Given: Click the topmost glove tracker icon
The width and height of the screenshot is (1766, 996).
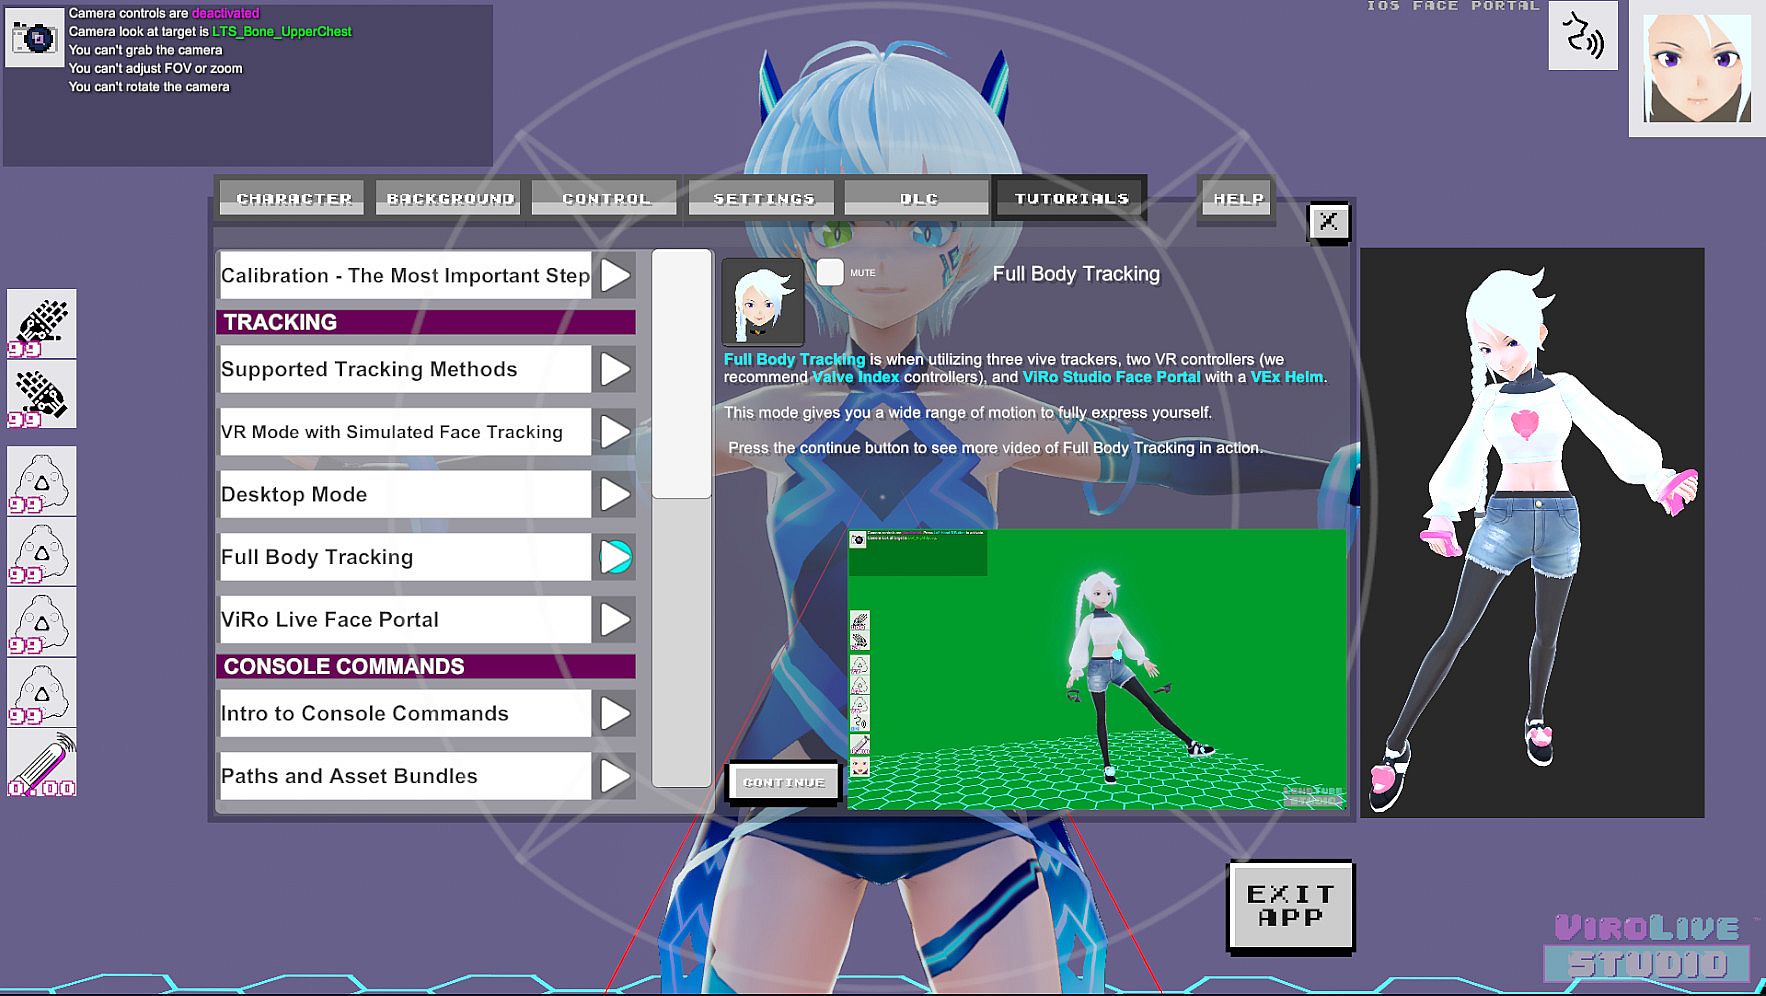Looking at the screenshot, I should pos(42,324).
